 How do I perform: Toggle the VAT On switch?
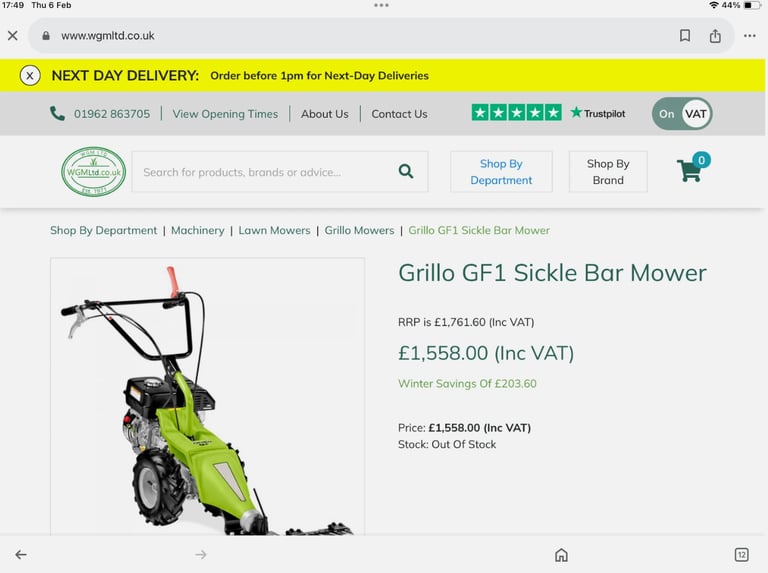(682, 114)
